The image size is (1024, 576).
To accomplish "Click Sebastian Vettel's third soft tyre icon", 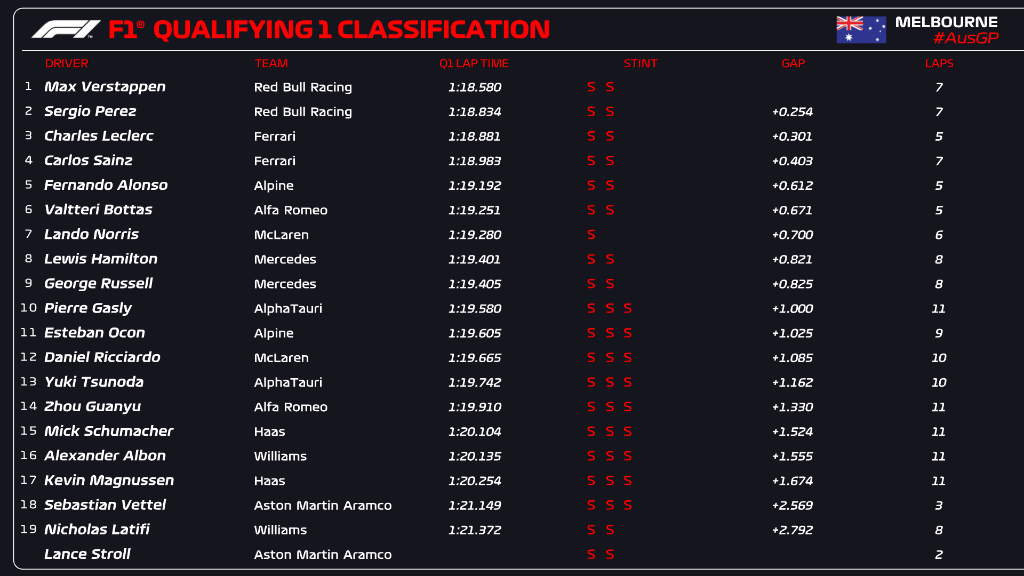I will coord(628,505).
